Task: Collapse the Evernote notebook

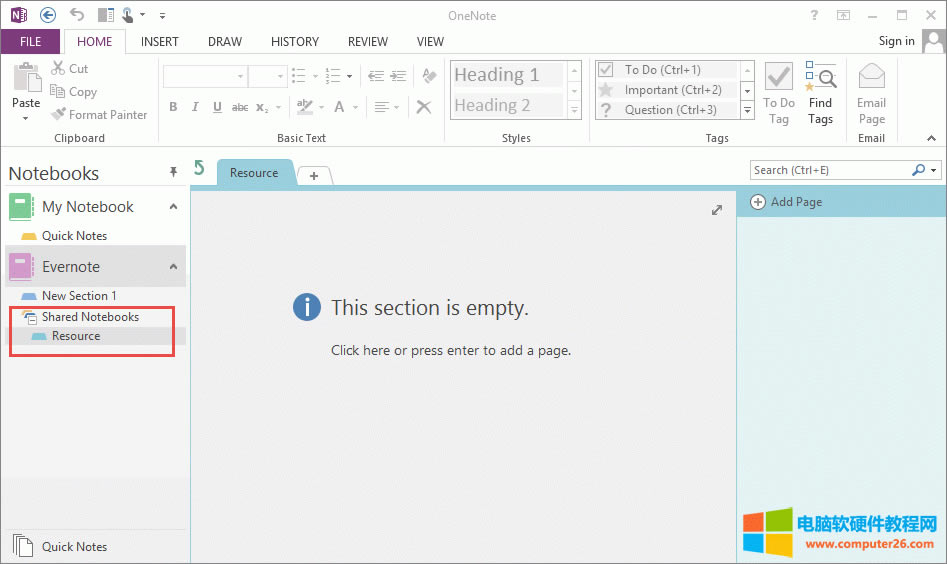Action: (x=173, y=267)
